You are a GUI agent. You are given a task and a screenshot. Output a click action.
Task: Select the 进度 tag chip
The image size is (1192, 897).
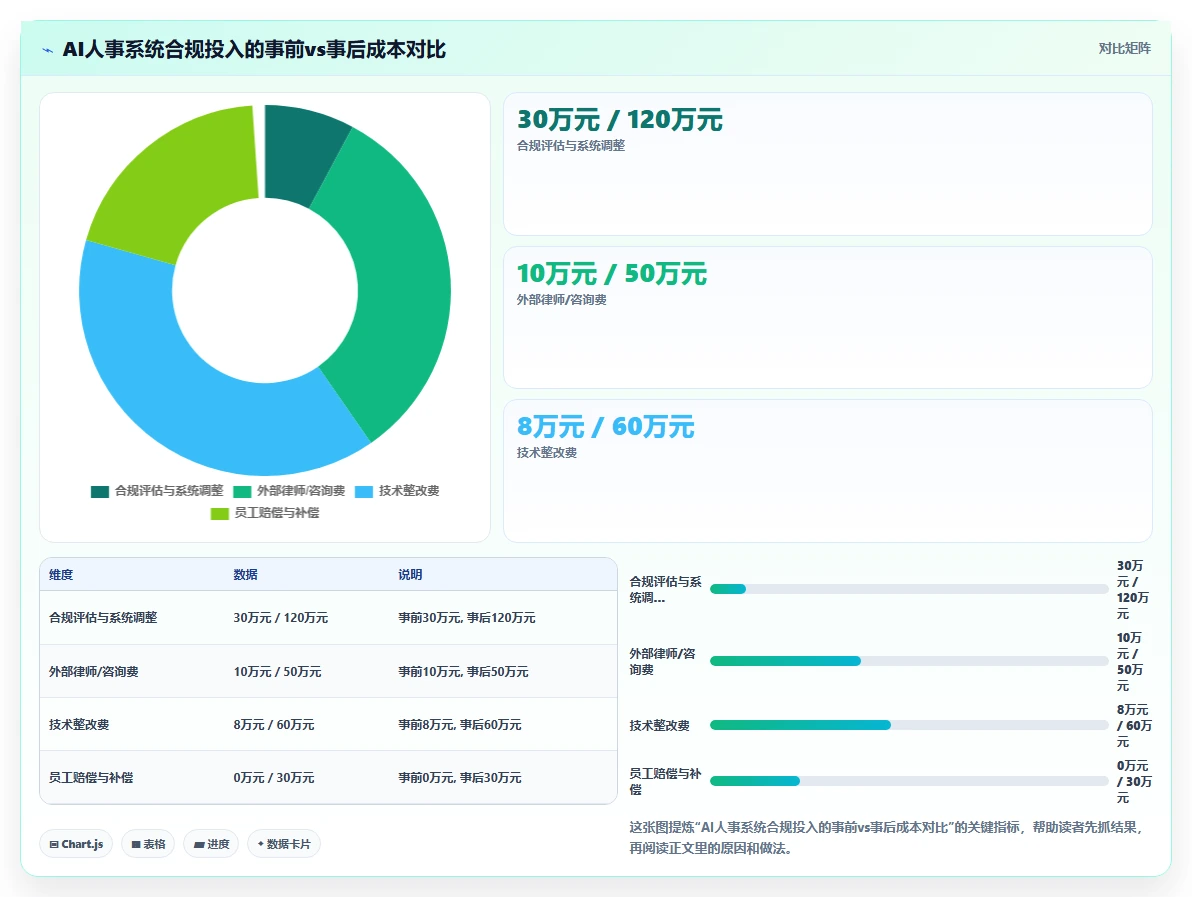211,844
